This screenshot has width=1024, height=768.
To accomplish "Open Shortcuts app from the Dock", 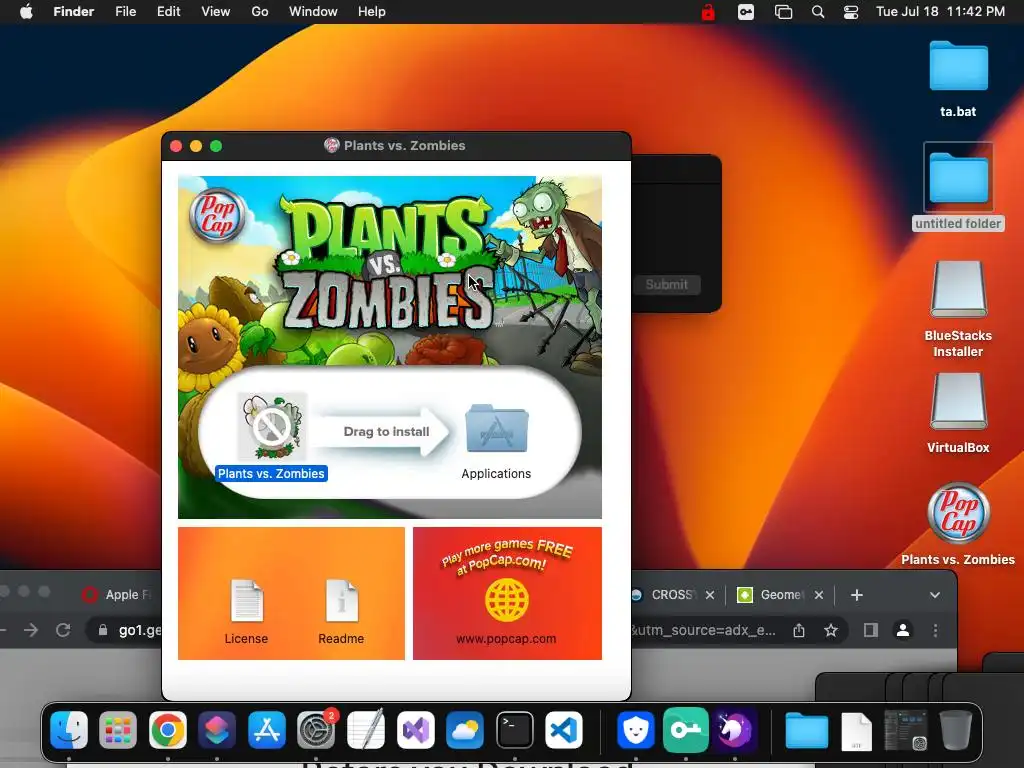I will coord(217,729).
